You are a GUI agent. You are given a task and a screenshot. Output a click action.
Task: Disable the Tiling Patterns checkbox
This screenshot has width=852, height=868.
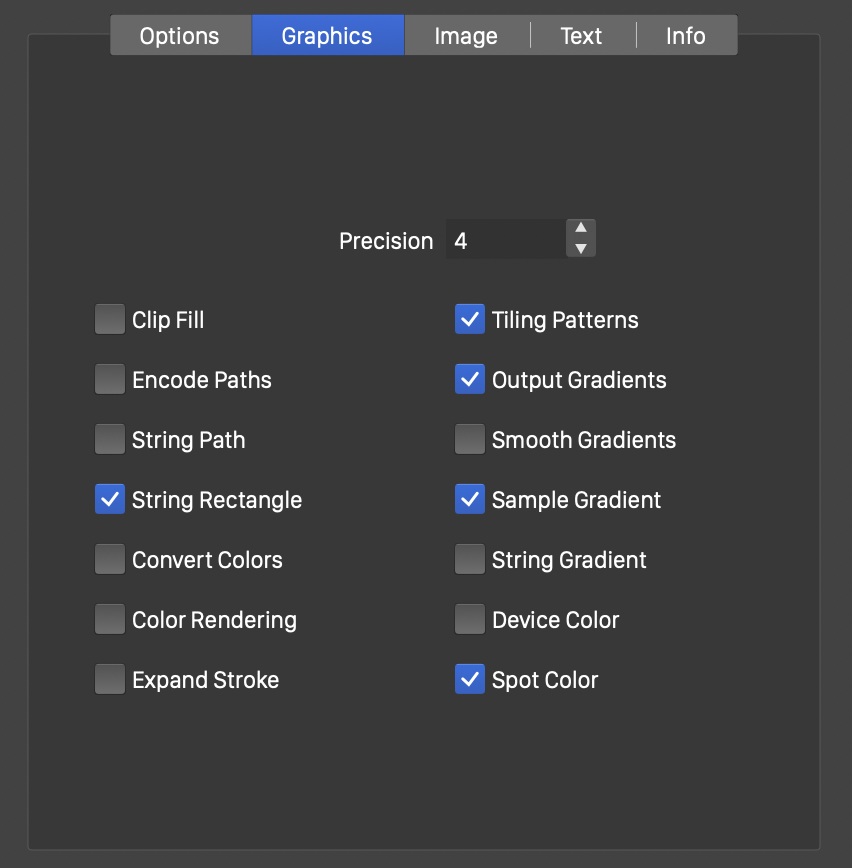(x=470, y=320)
